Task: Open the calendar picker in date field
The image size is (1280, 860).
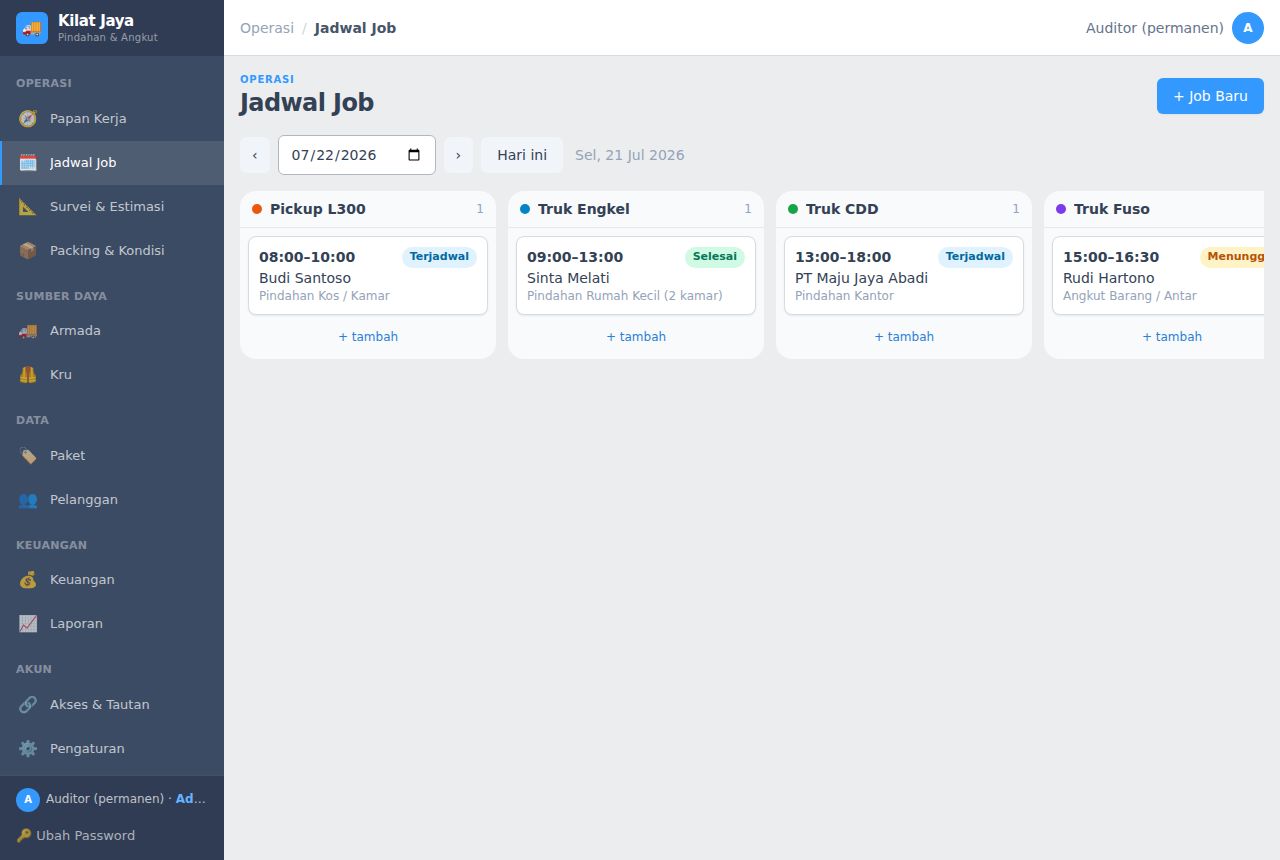Action: click(x=414, y=155)
